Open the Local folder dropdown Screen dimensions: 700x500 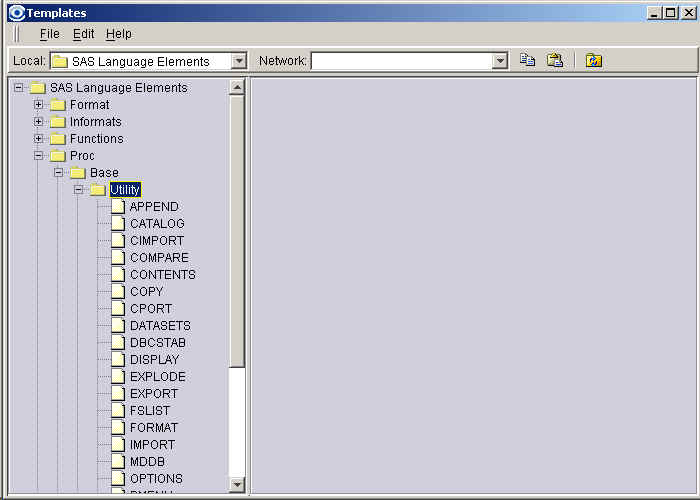(x=239, y=61)
